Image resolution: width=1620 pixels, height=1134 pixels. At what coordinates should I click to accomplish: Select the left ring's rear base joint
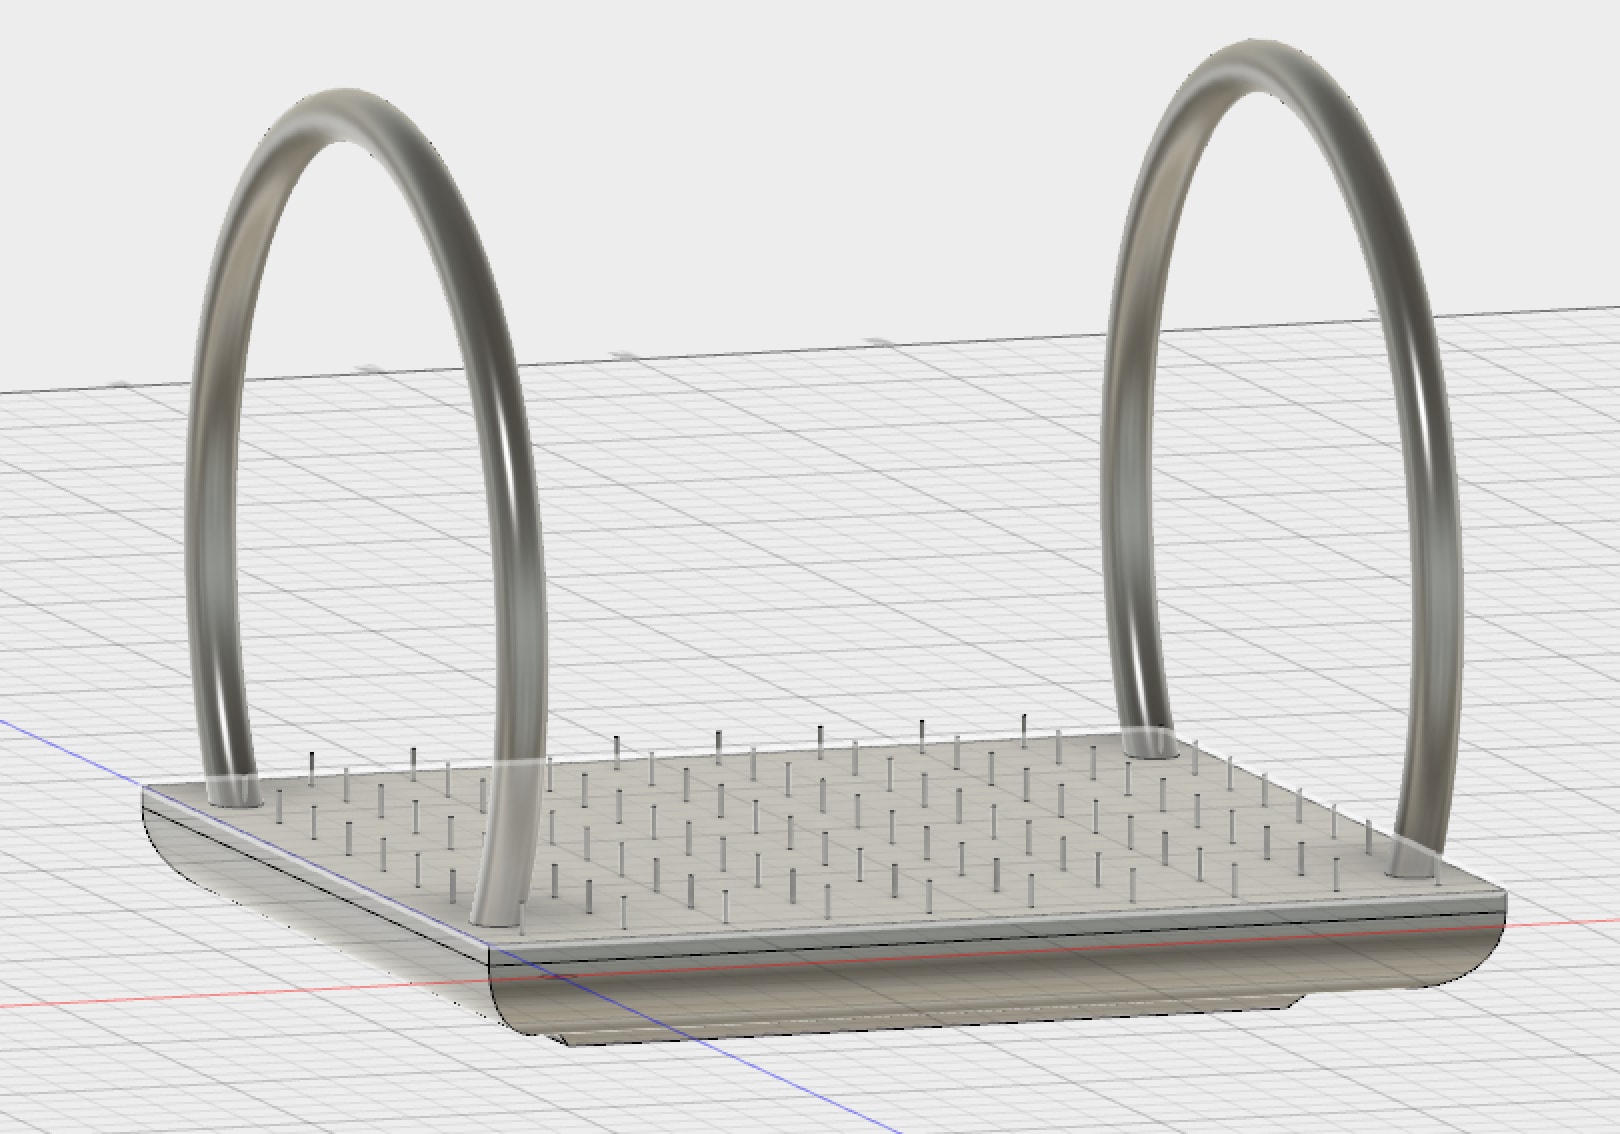pos(233,794)
